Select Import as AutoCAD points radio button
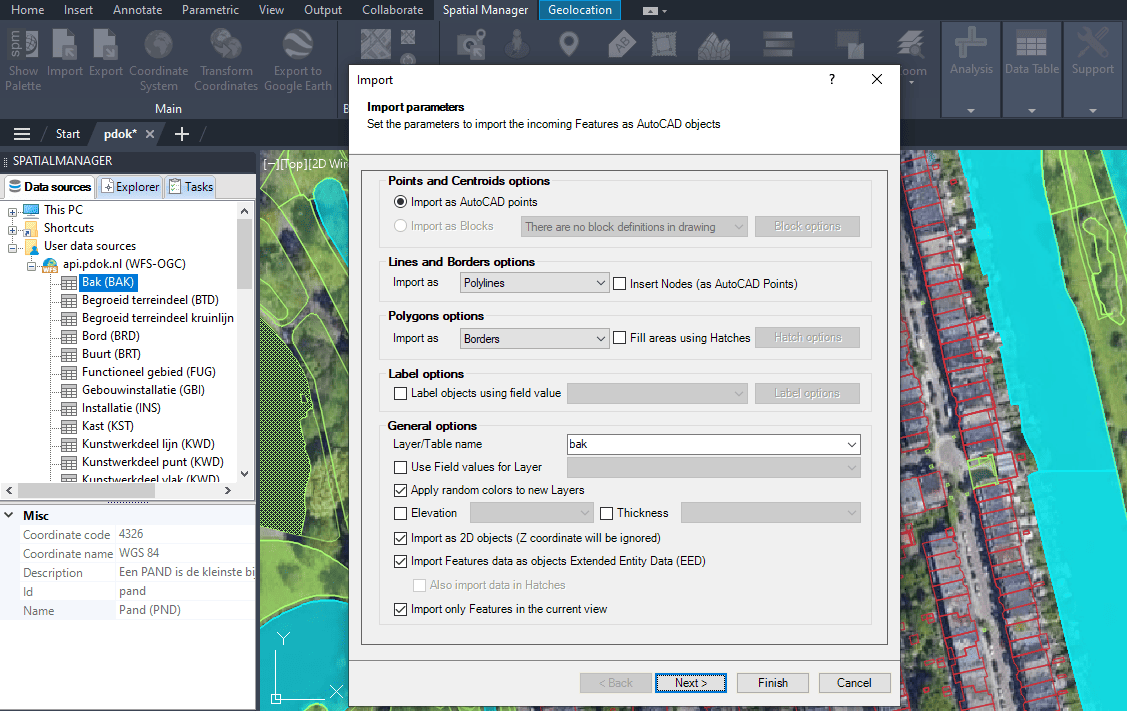This screenshot has width=1127, height=711. [x=400, y=202]
